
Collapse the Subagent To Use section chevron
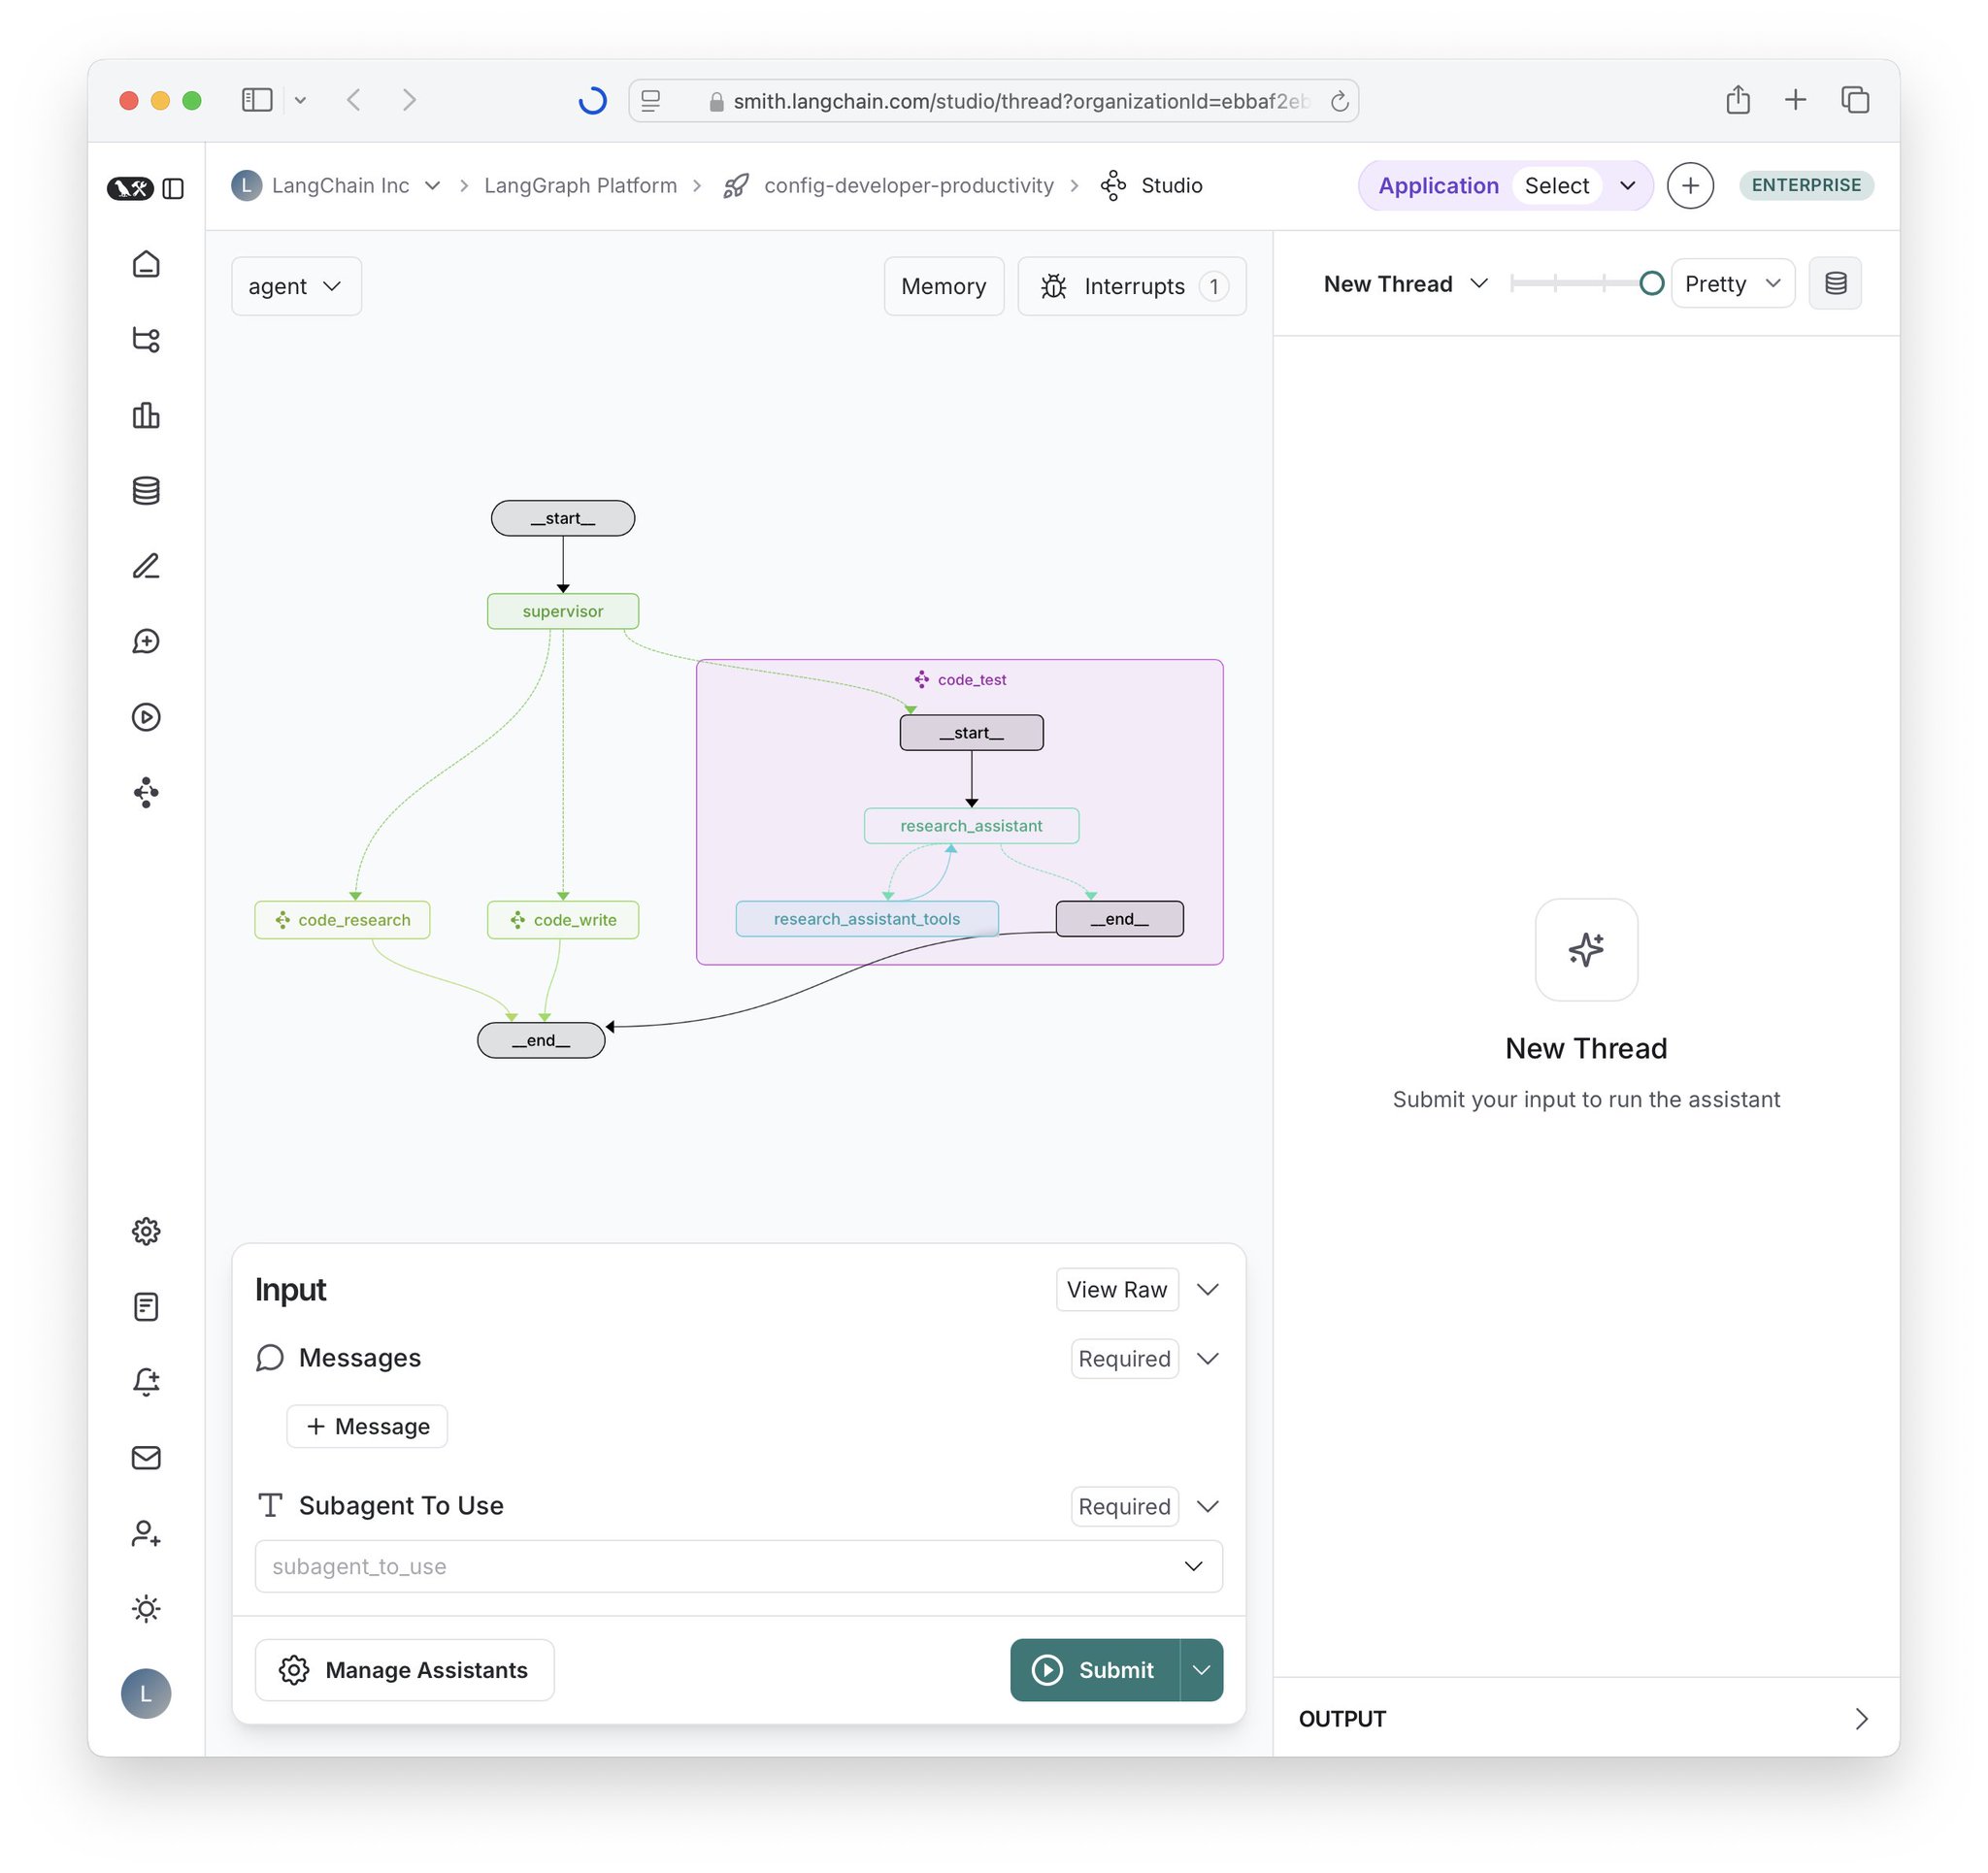click(x=1207, y=1507)
